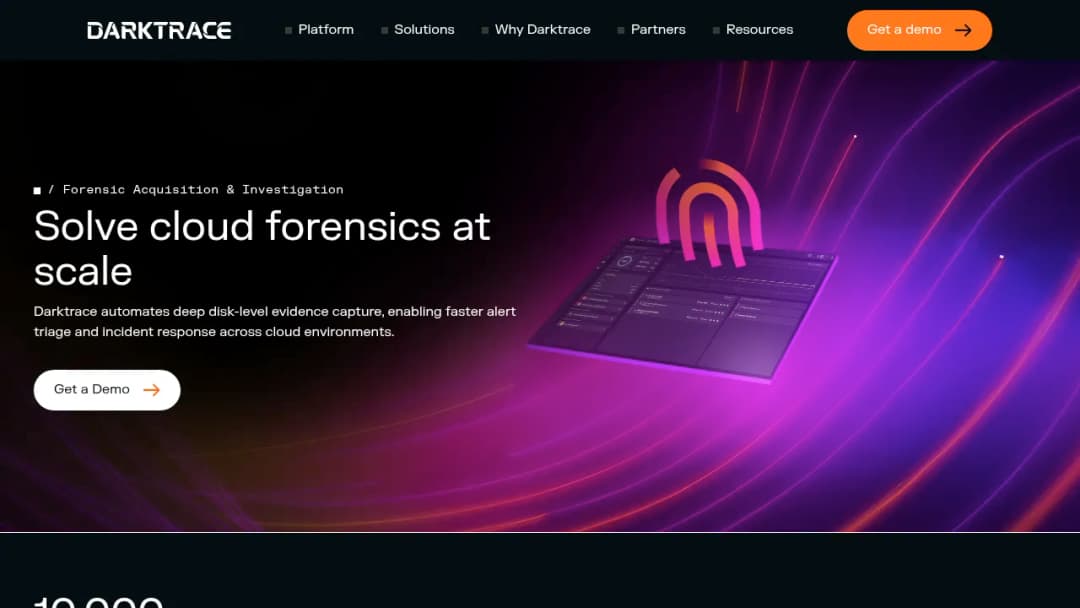
Task: Open the Resources menu
Action: [753, 30]
